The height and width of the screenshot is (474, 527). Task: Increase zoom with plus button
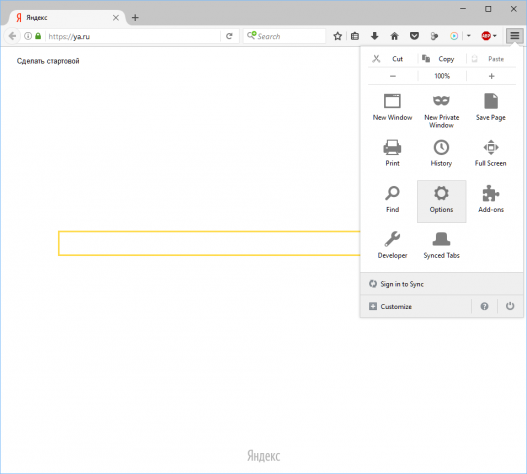[491, 76]
